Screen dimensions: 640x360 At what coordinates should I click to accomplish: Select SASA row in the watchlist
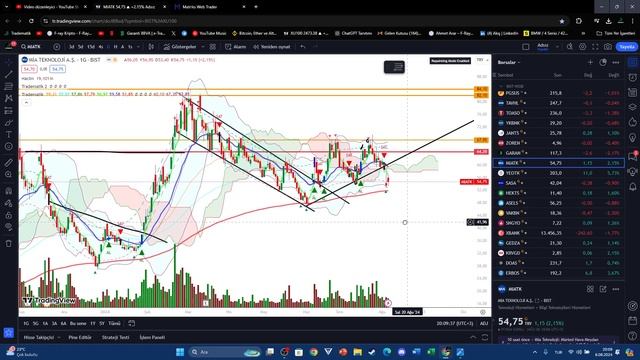(559, 183)
